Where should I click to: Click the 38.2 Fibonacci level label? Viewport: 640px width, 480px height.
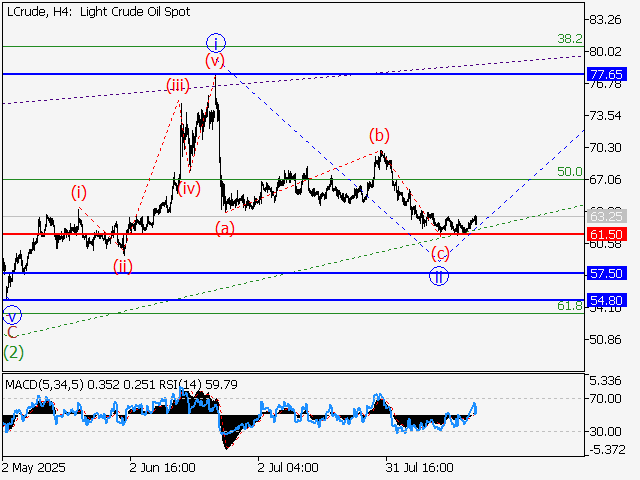click(570, 39)
